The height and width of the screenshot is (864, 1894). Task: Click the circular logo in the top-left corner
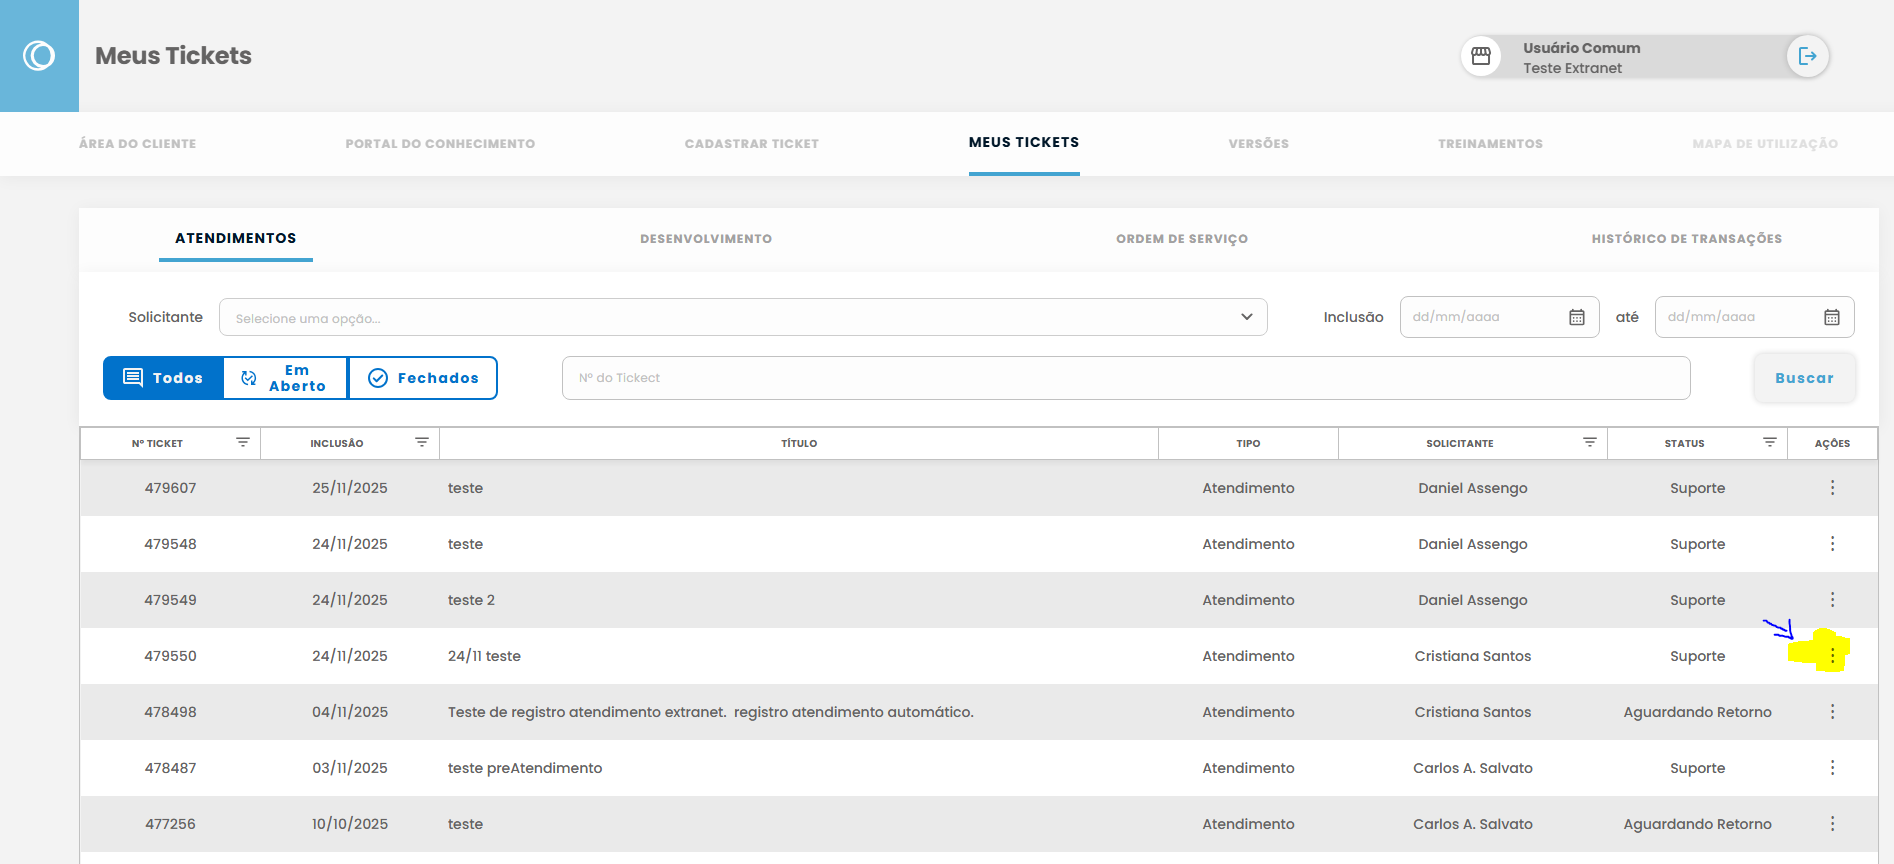point(39,56)
